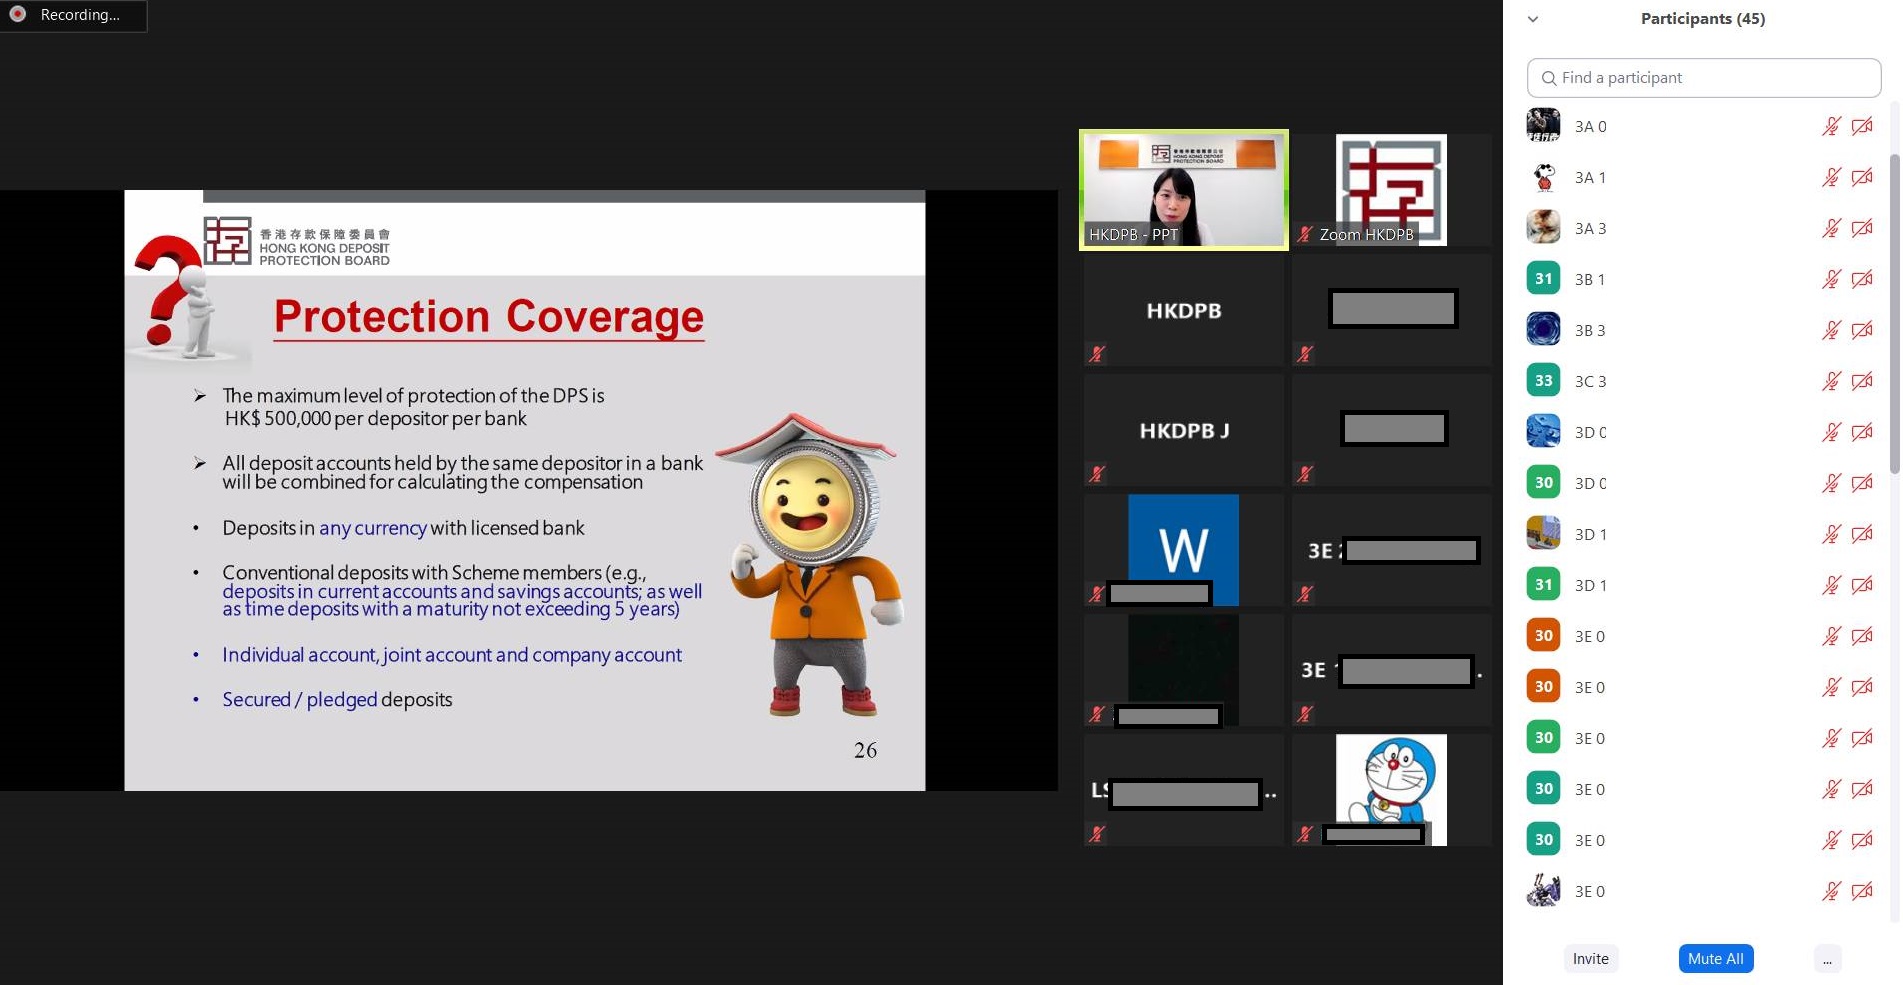Click the avatar of participant 3A 3
The height and width of the screenshot is (985, 1903).
click(1543, 227)
